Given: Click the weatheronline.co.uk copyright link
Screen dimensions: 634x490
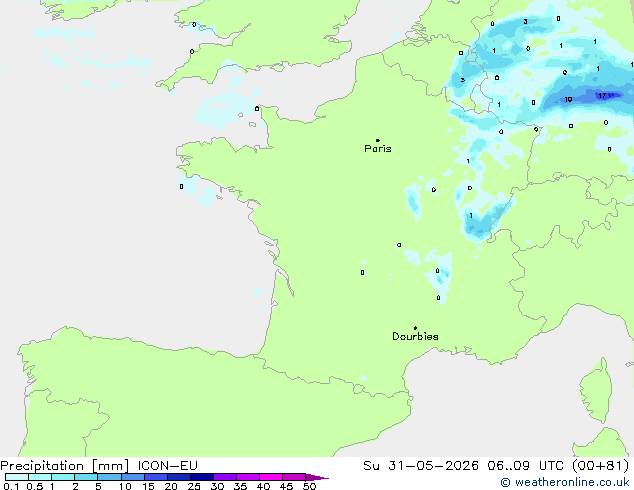Looking at the screenshot, I should 565,482.
